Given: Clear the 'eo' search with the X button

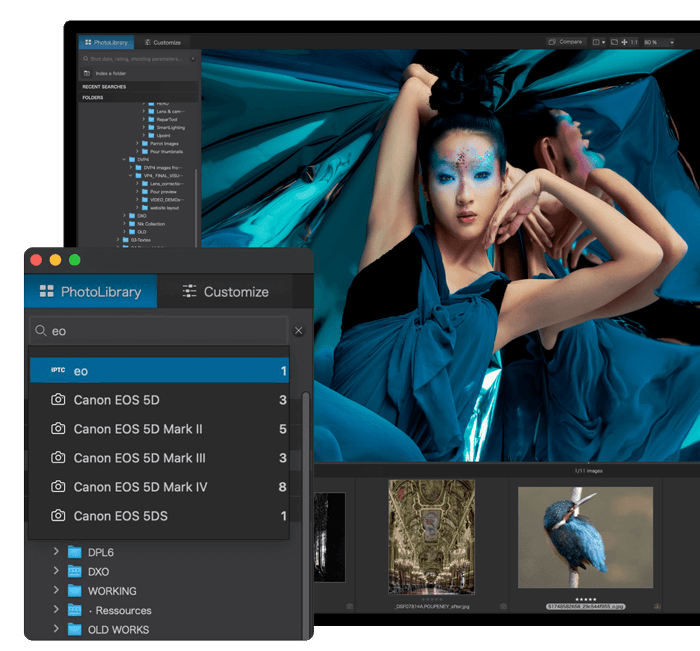Looking at the screenshot, I should coord(299,331).
